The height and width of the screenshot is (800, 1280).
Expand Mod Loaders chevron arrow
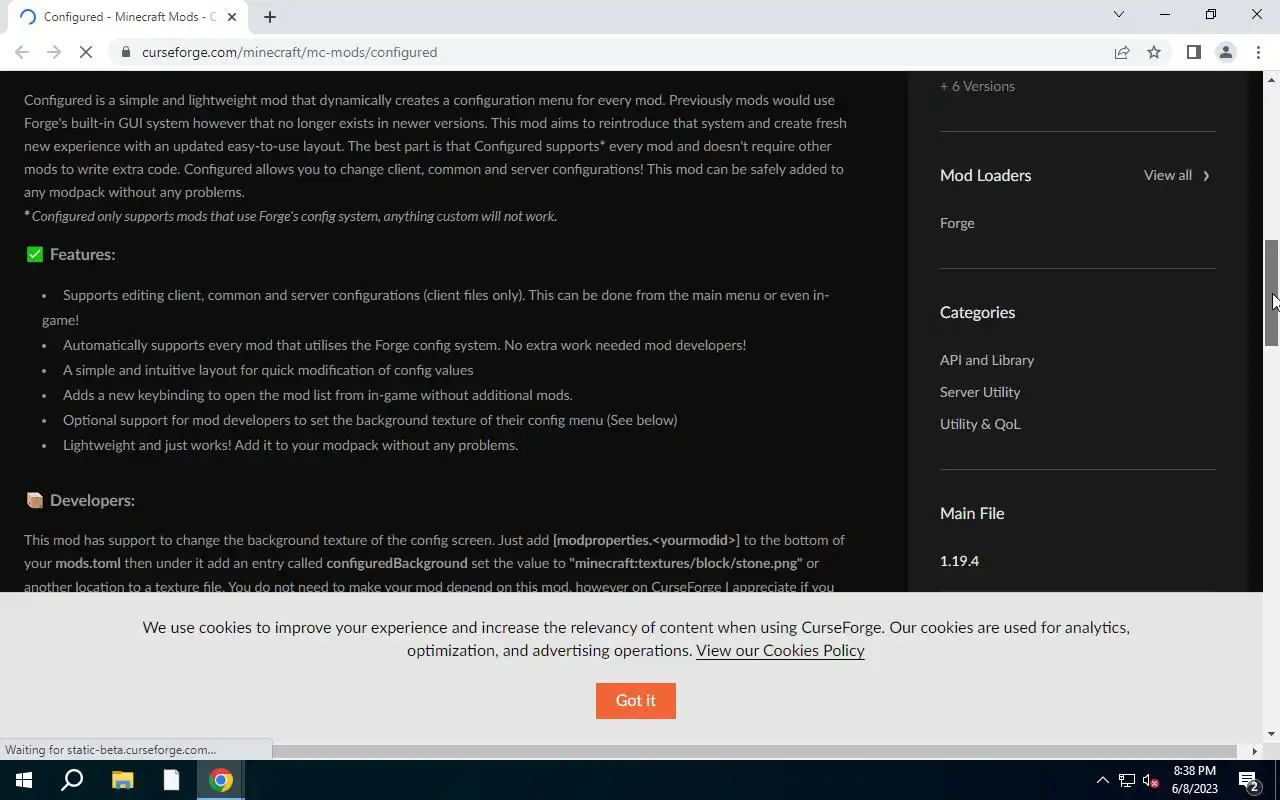click(x=1206, y=176)
